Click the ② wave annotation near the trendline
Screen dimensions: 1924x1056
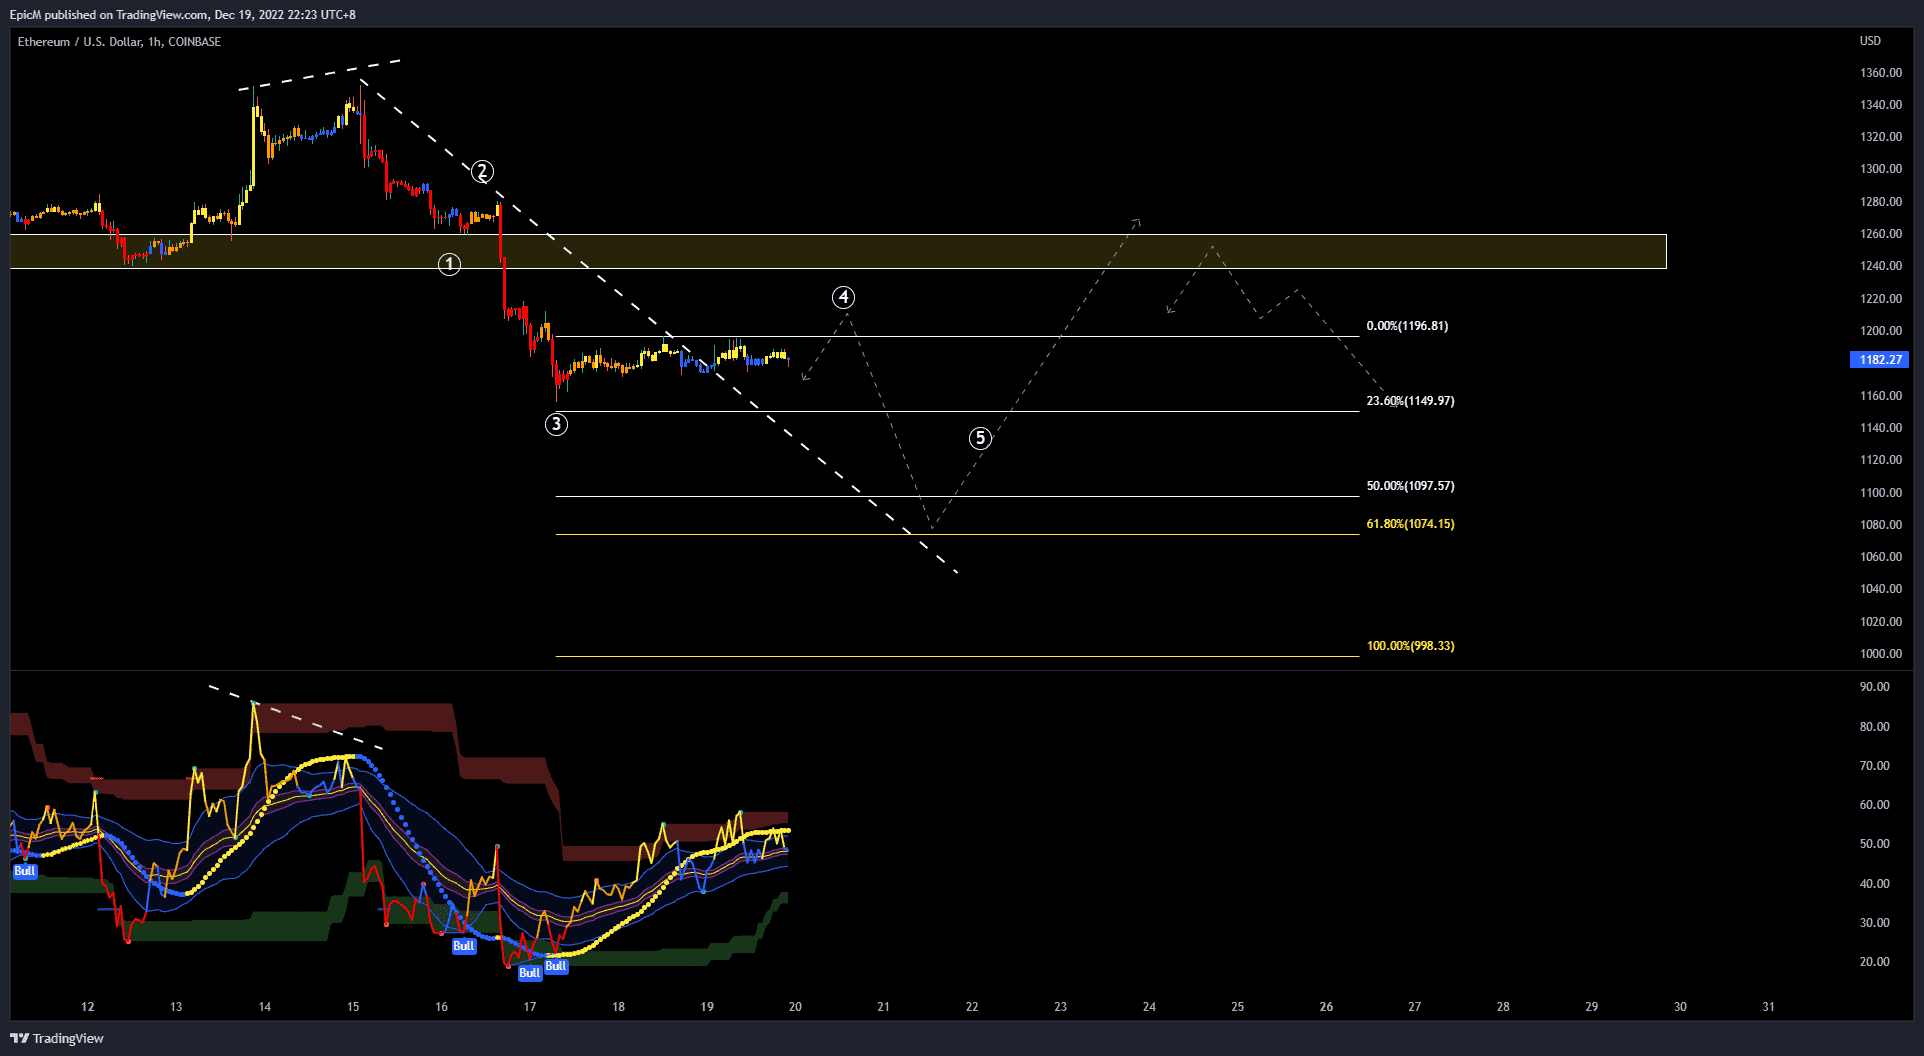coord(483,171)
